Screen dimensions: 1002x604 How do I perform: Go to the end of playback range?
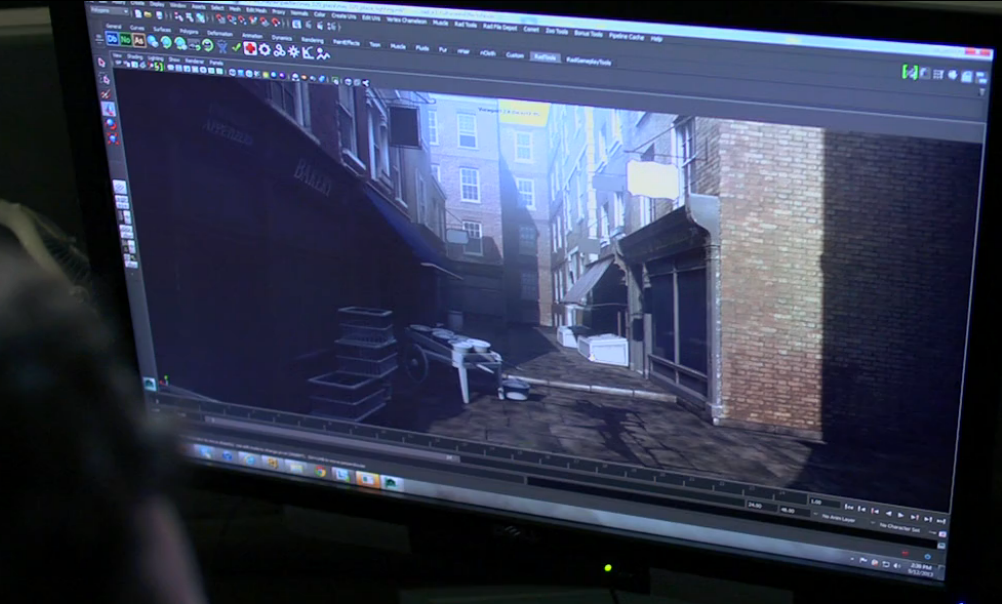941,521
